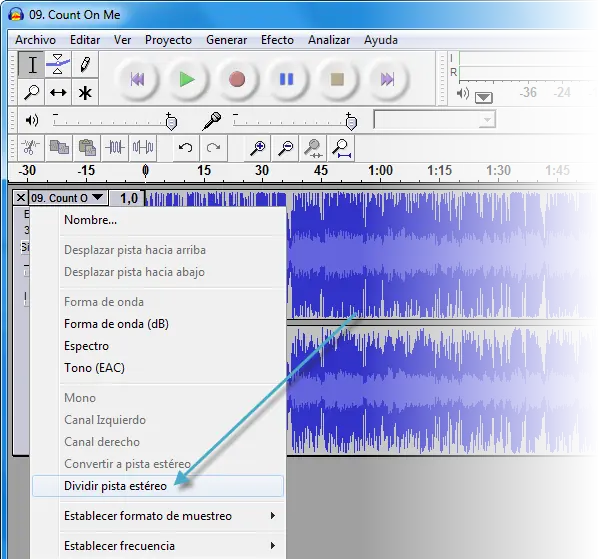Select the Draw pencil tool
599x559 pixels.
pyautogui.click(x=85, y=65)
